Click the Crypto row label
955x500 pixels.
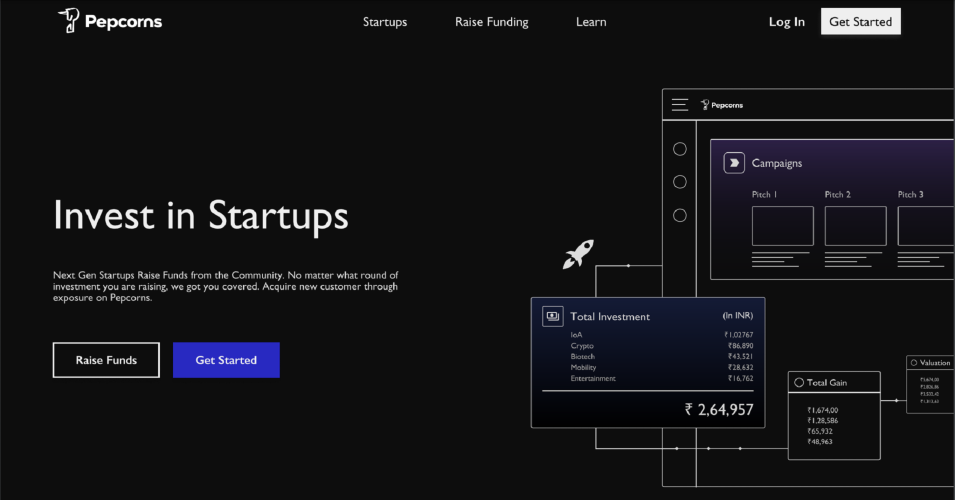[582, 345]
